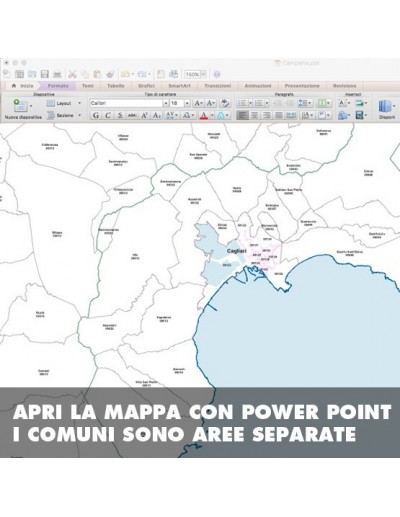
Task: Click the Open file icon
Action: 32,74
